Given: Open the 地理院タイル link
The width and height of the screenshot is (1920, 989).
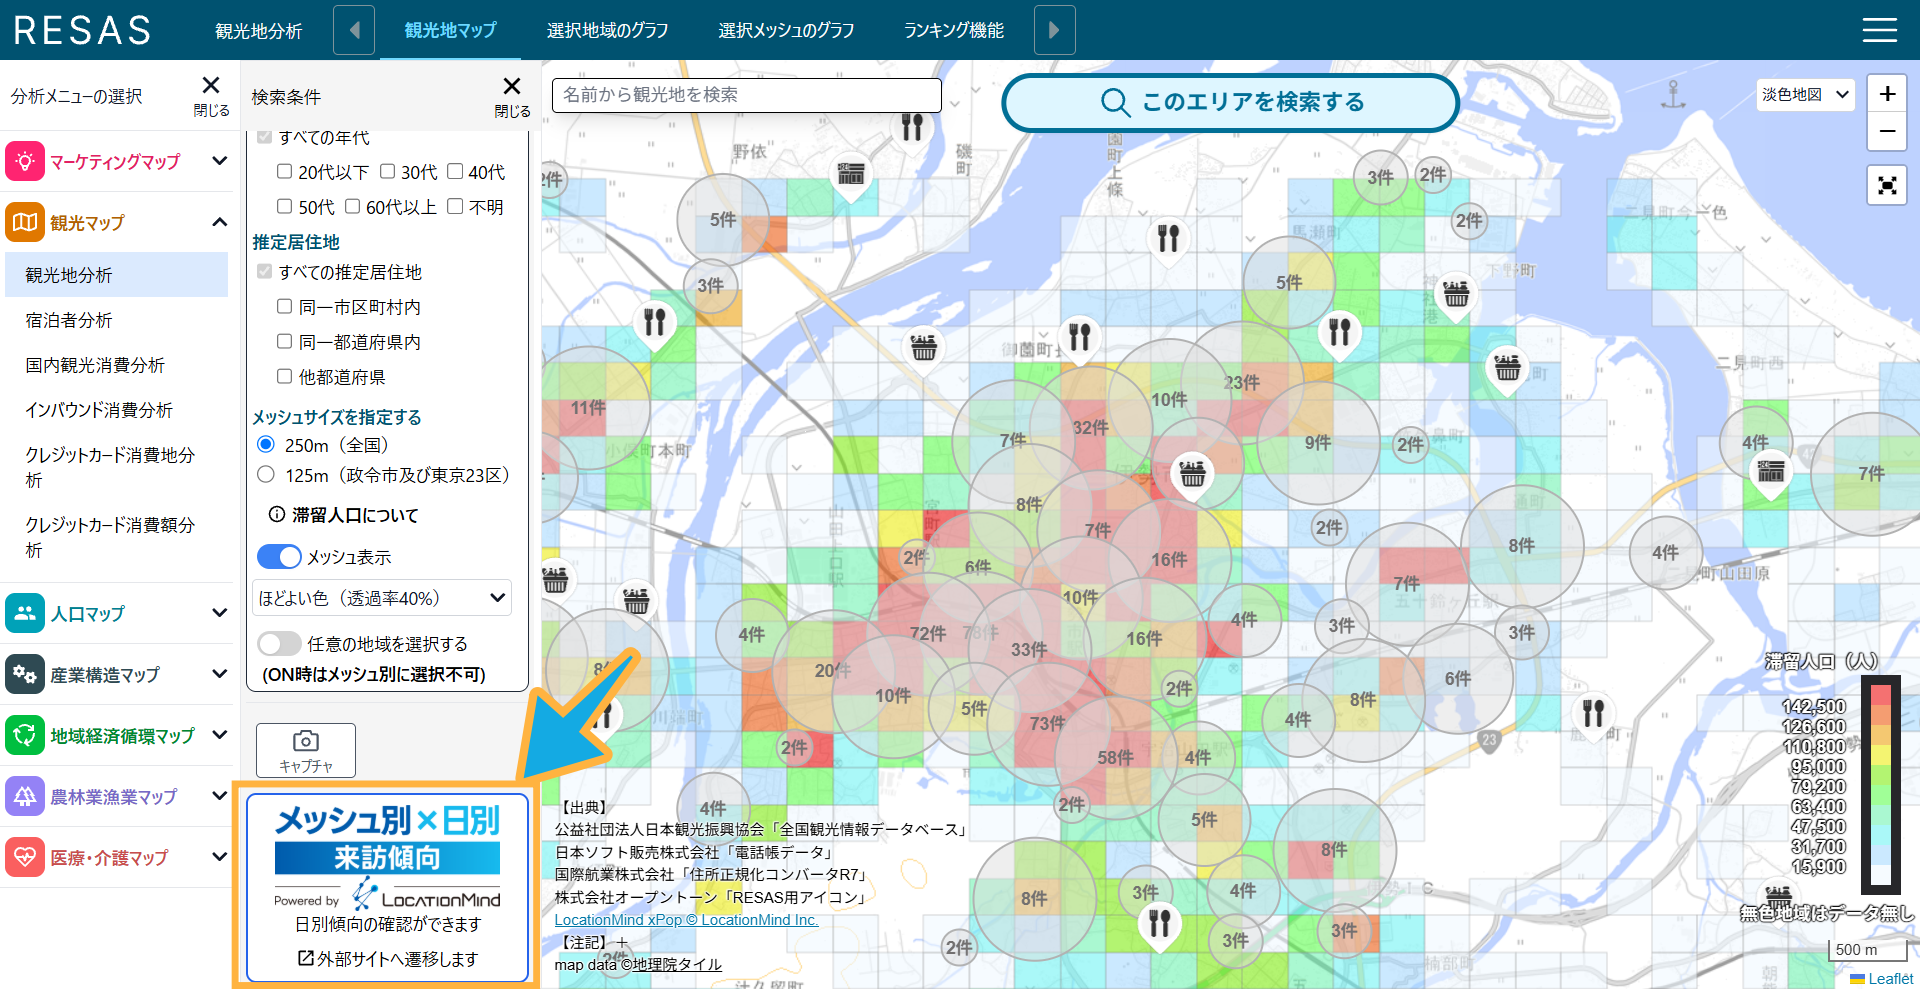Looking at the screenshot, I should 677,965.
